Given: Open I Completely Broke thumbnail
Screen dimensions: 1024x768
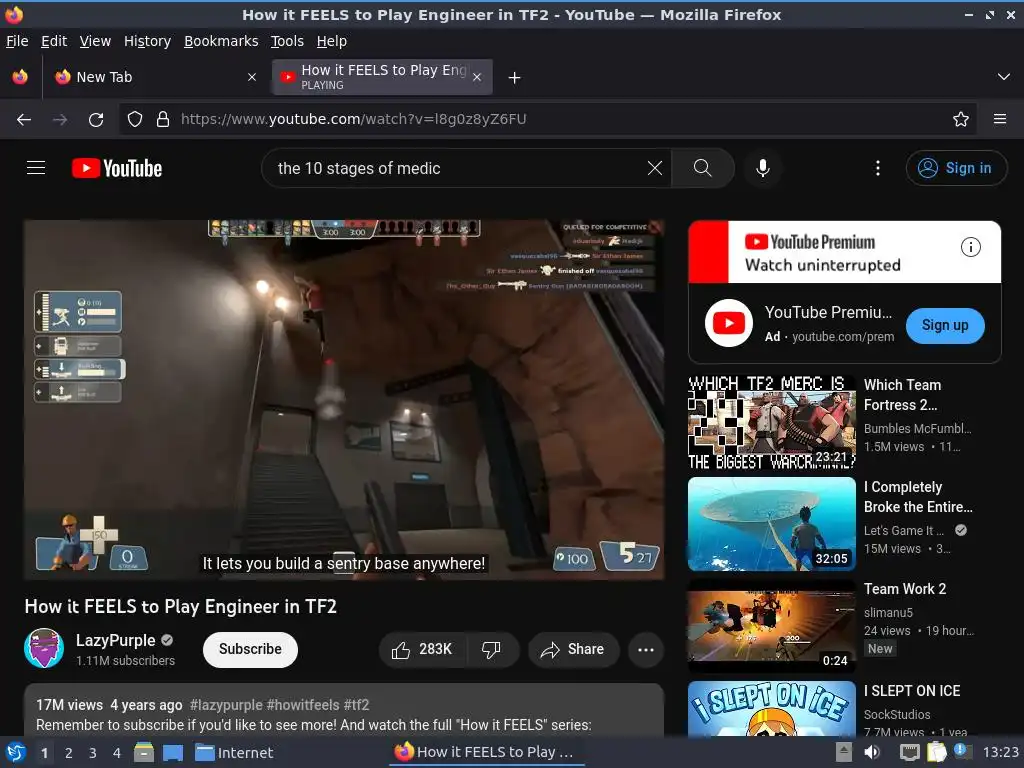Looking at the screenshot, I should (x=772, y=524).
